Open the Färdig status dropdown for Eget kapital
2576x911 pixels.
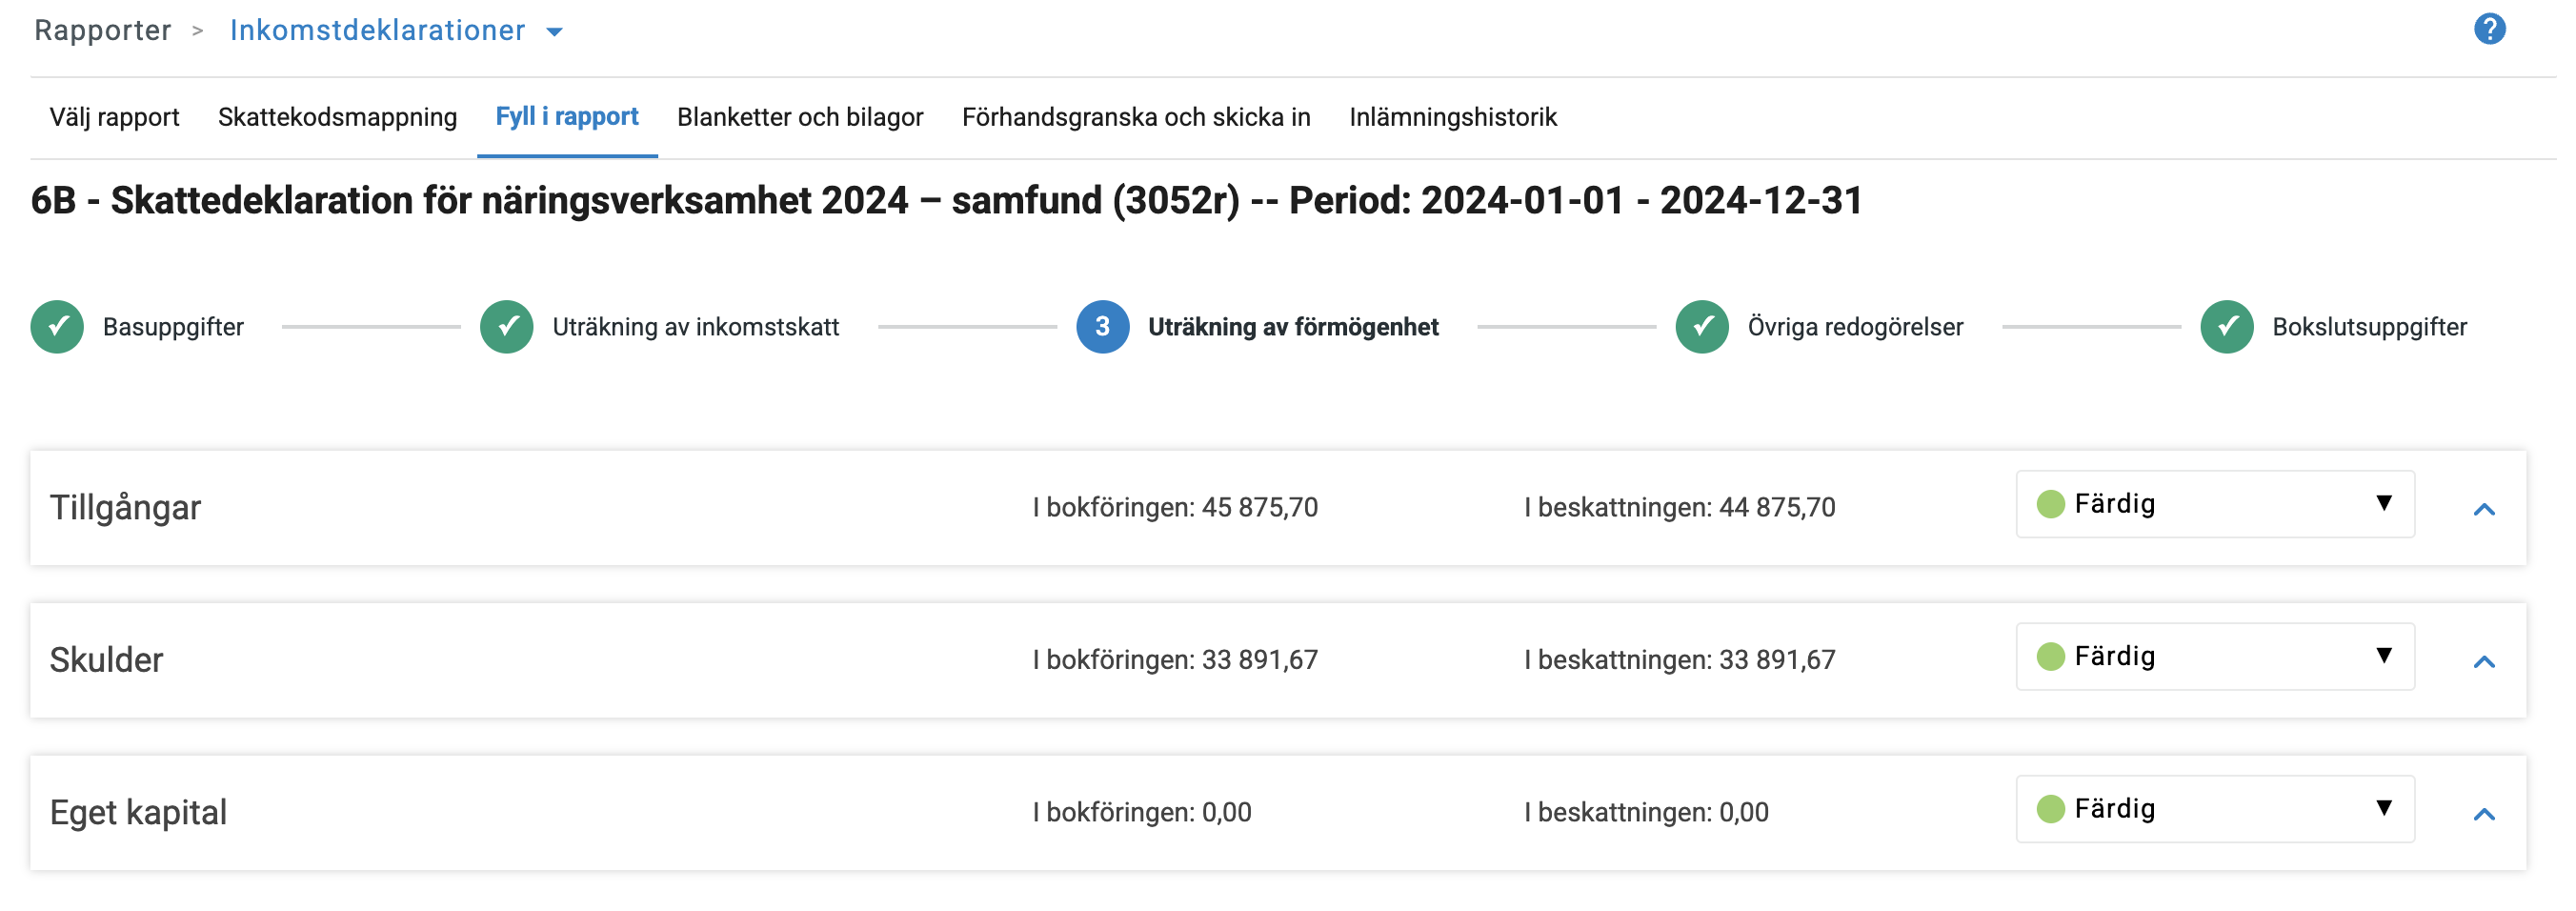point(2386,809)
